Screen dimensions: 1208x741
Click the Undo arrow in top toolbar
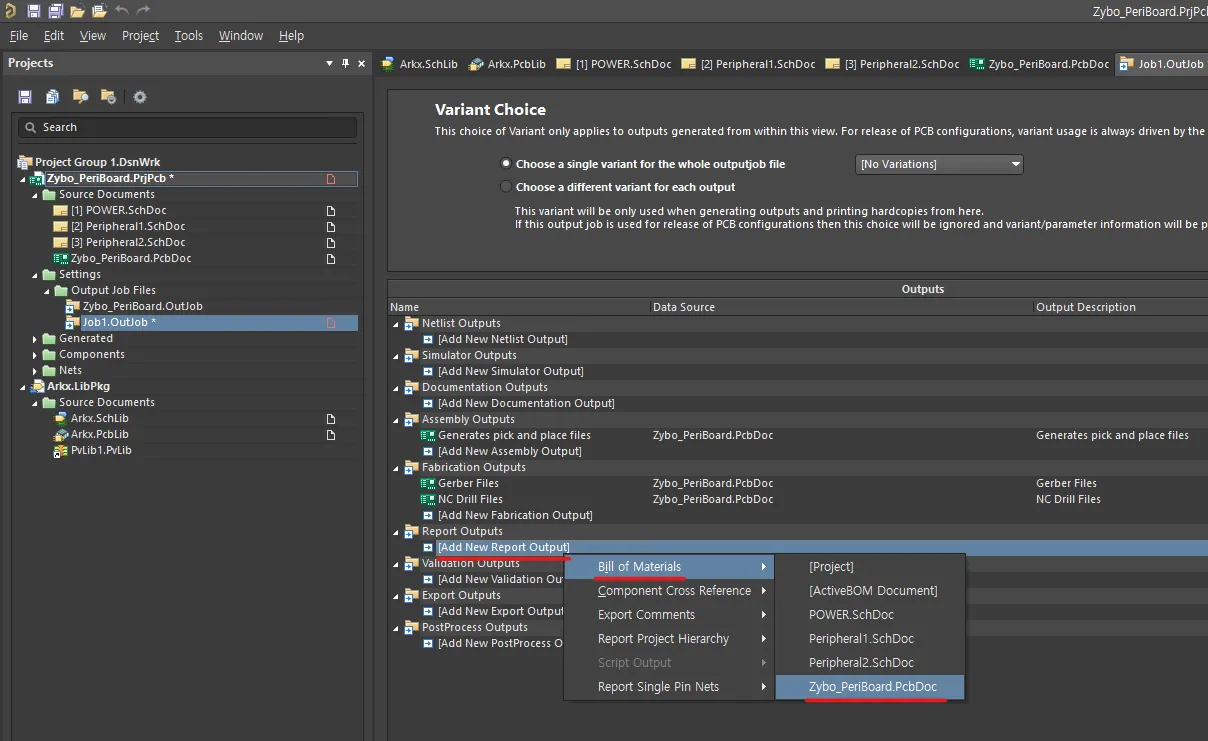(121, 11)
